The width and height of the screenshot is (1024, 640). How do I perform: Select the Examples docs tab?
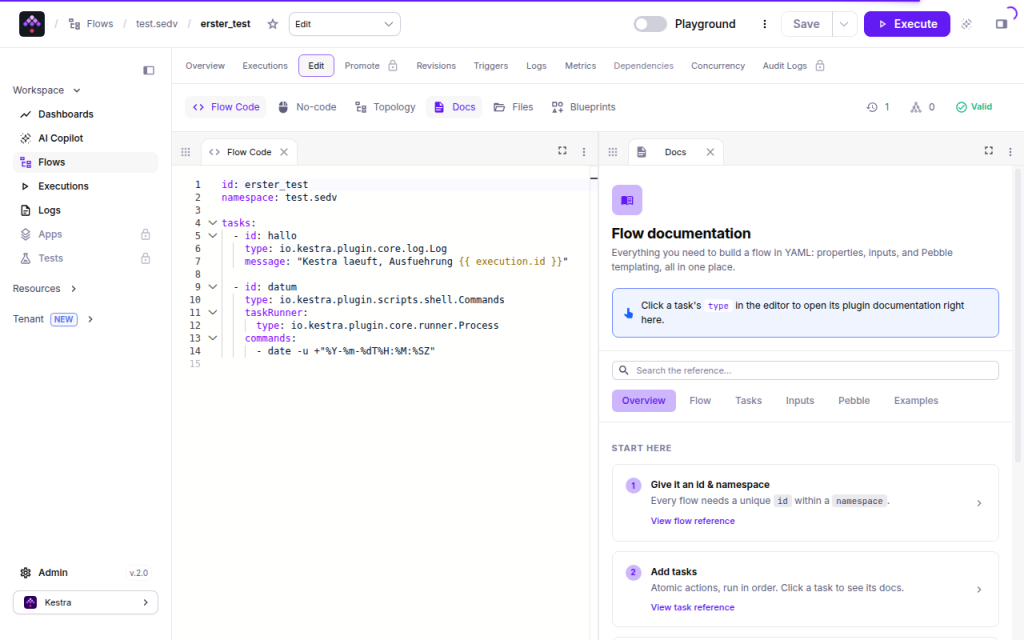pyautogui.click(x=916, y=401)
